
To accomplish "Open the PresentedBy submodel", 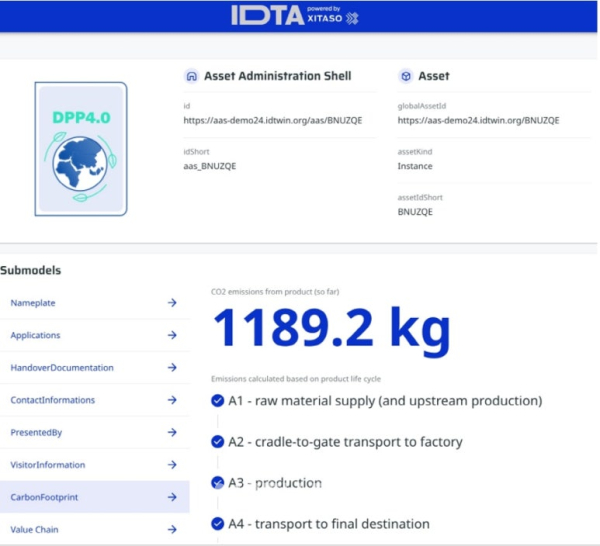I will (x=38, y=433).
